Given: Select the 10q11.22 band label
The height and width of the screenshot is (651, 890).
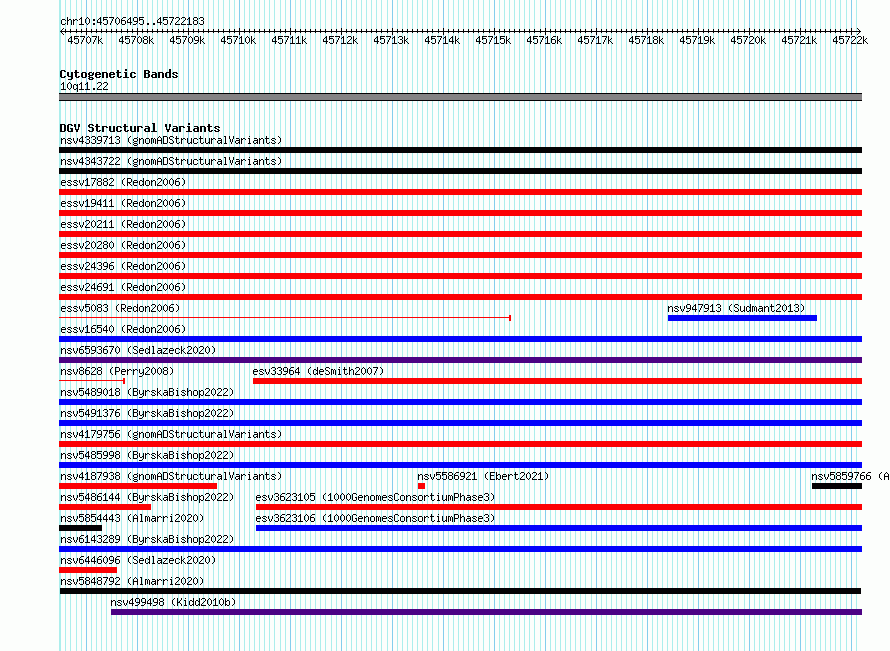Looking at the screenshot, I should (x=84, y=86).
